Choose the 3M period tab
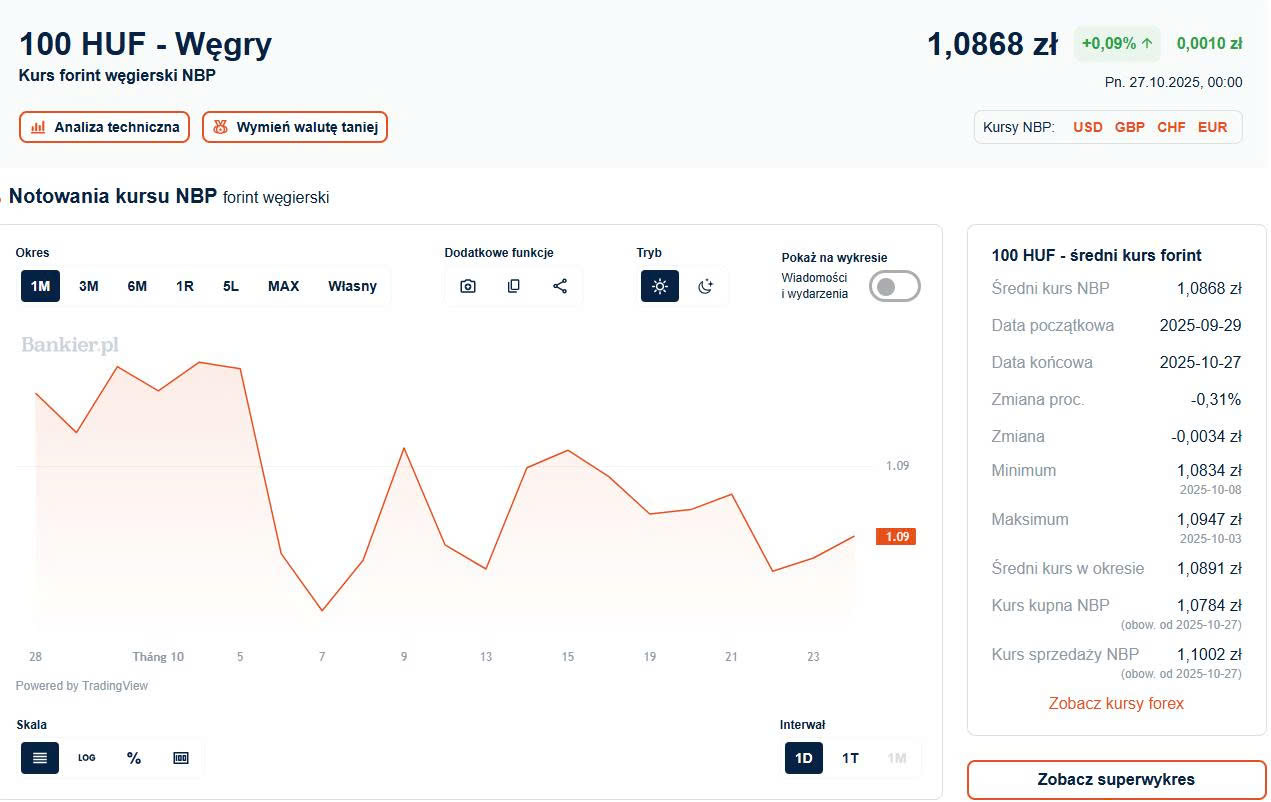This screenshot has width=1271, height=802. [x=89, y=286]
